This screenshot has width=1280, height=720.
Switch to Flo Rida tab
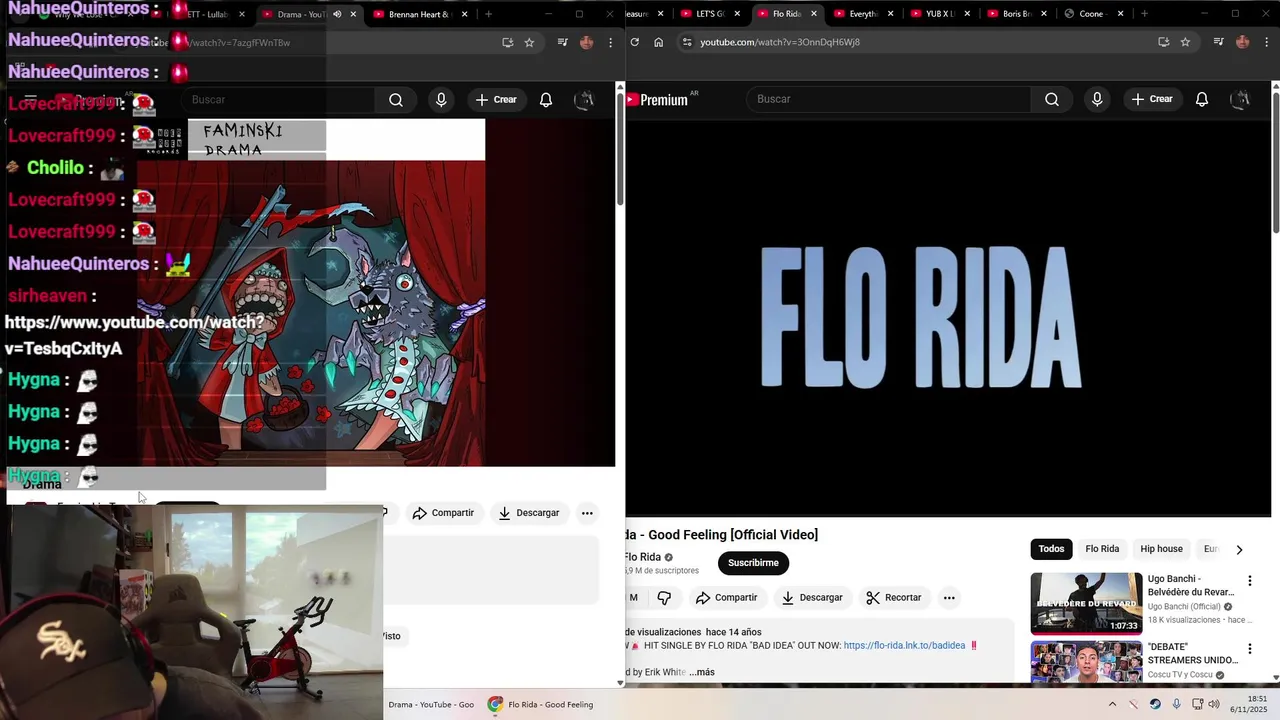(788, 14)
